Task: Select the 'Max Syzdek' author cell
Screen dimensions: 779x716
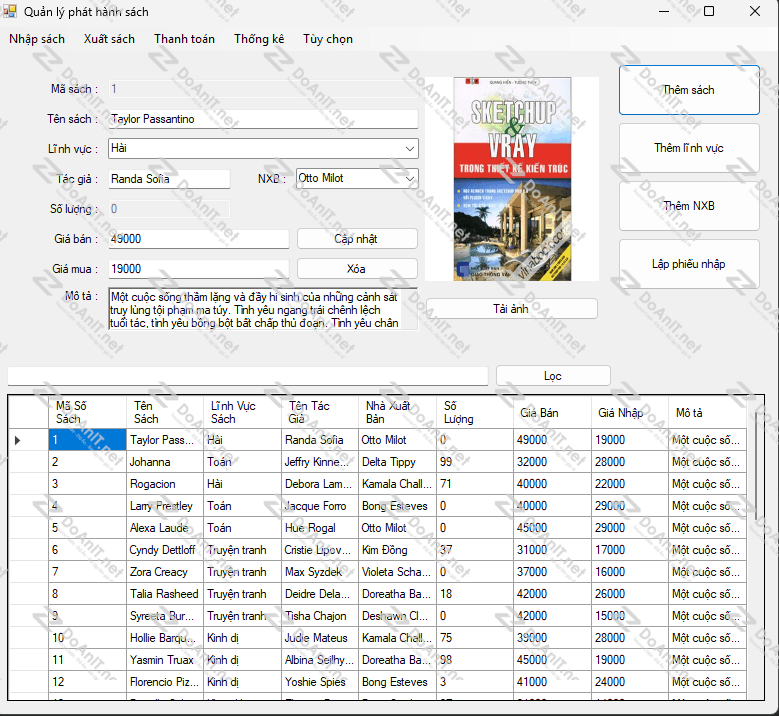Action: click(x=320, y=572)
